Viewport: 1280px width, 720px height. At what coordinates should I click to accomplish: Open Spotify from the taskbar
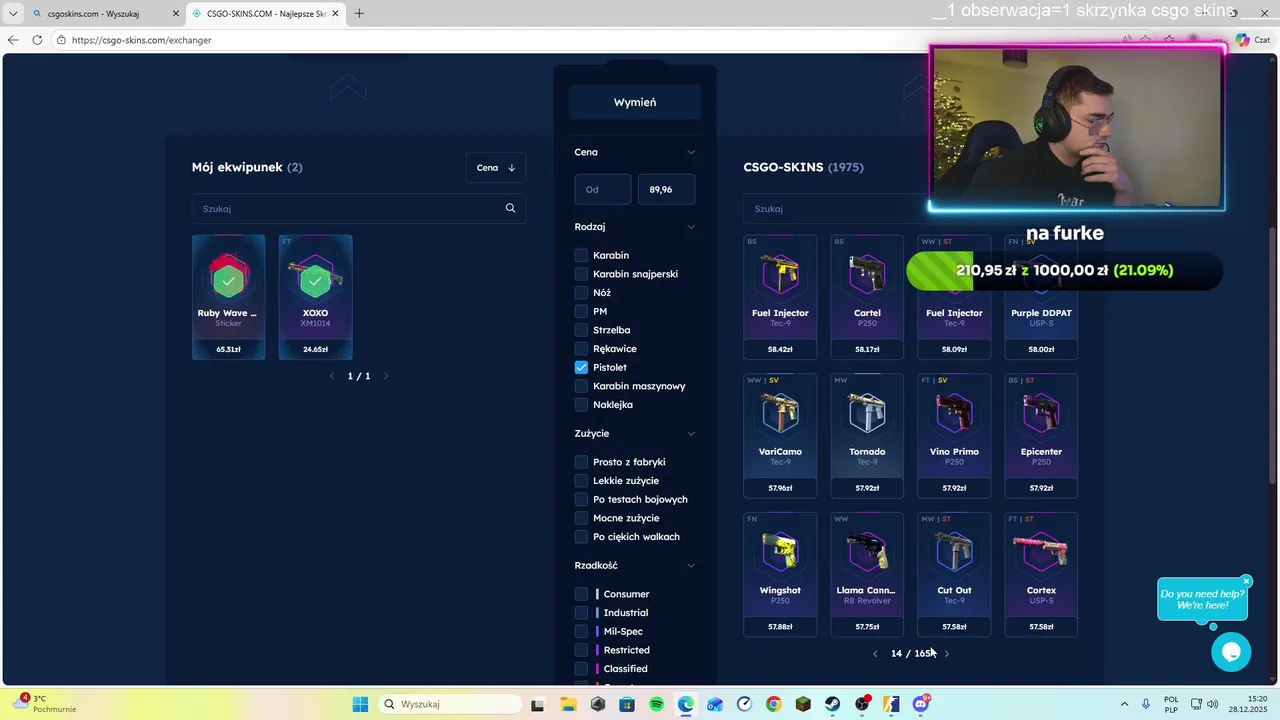[x=656, y=704]
